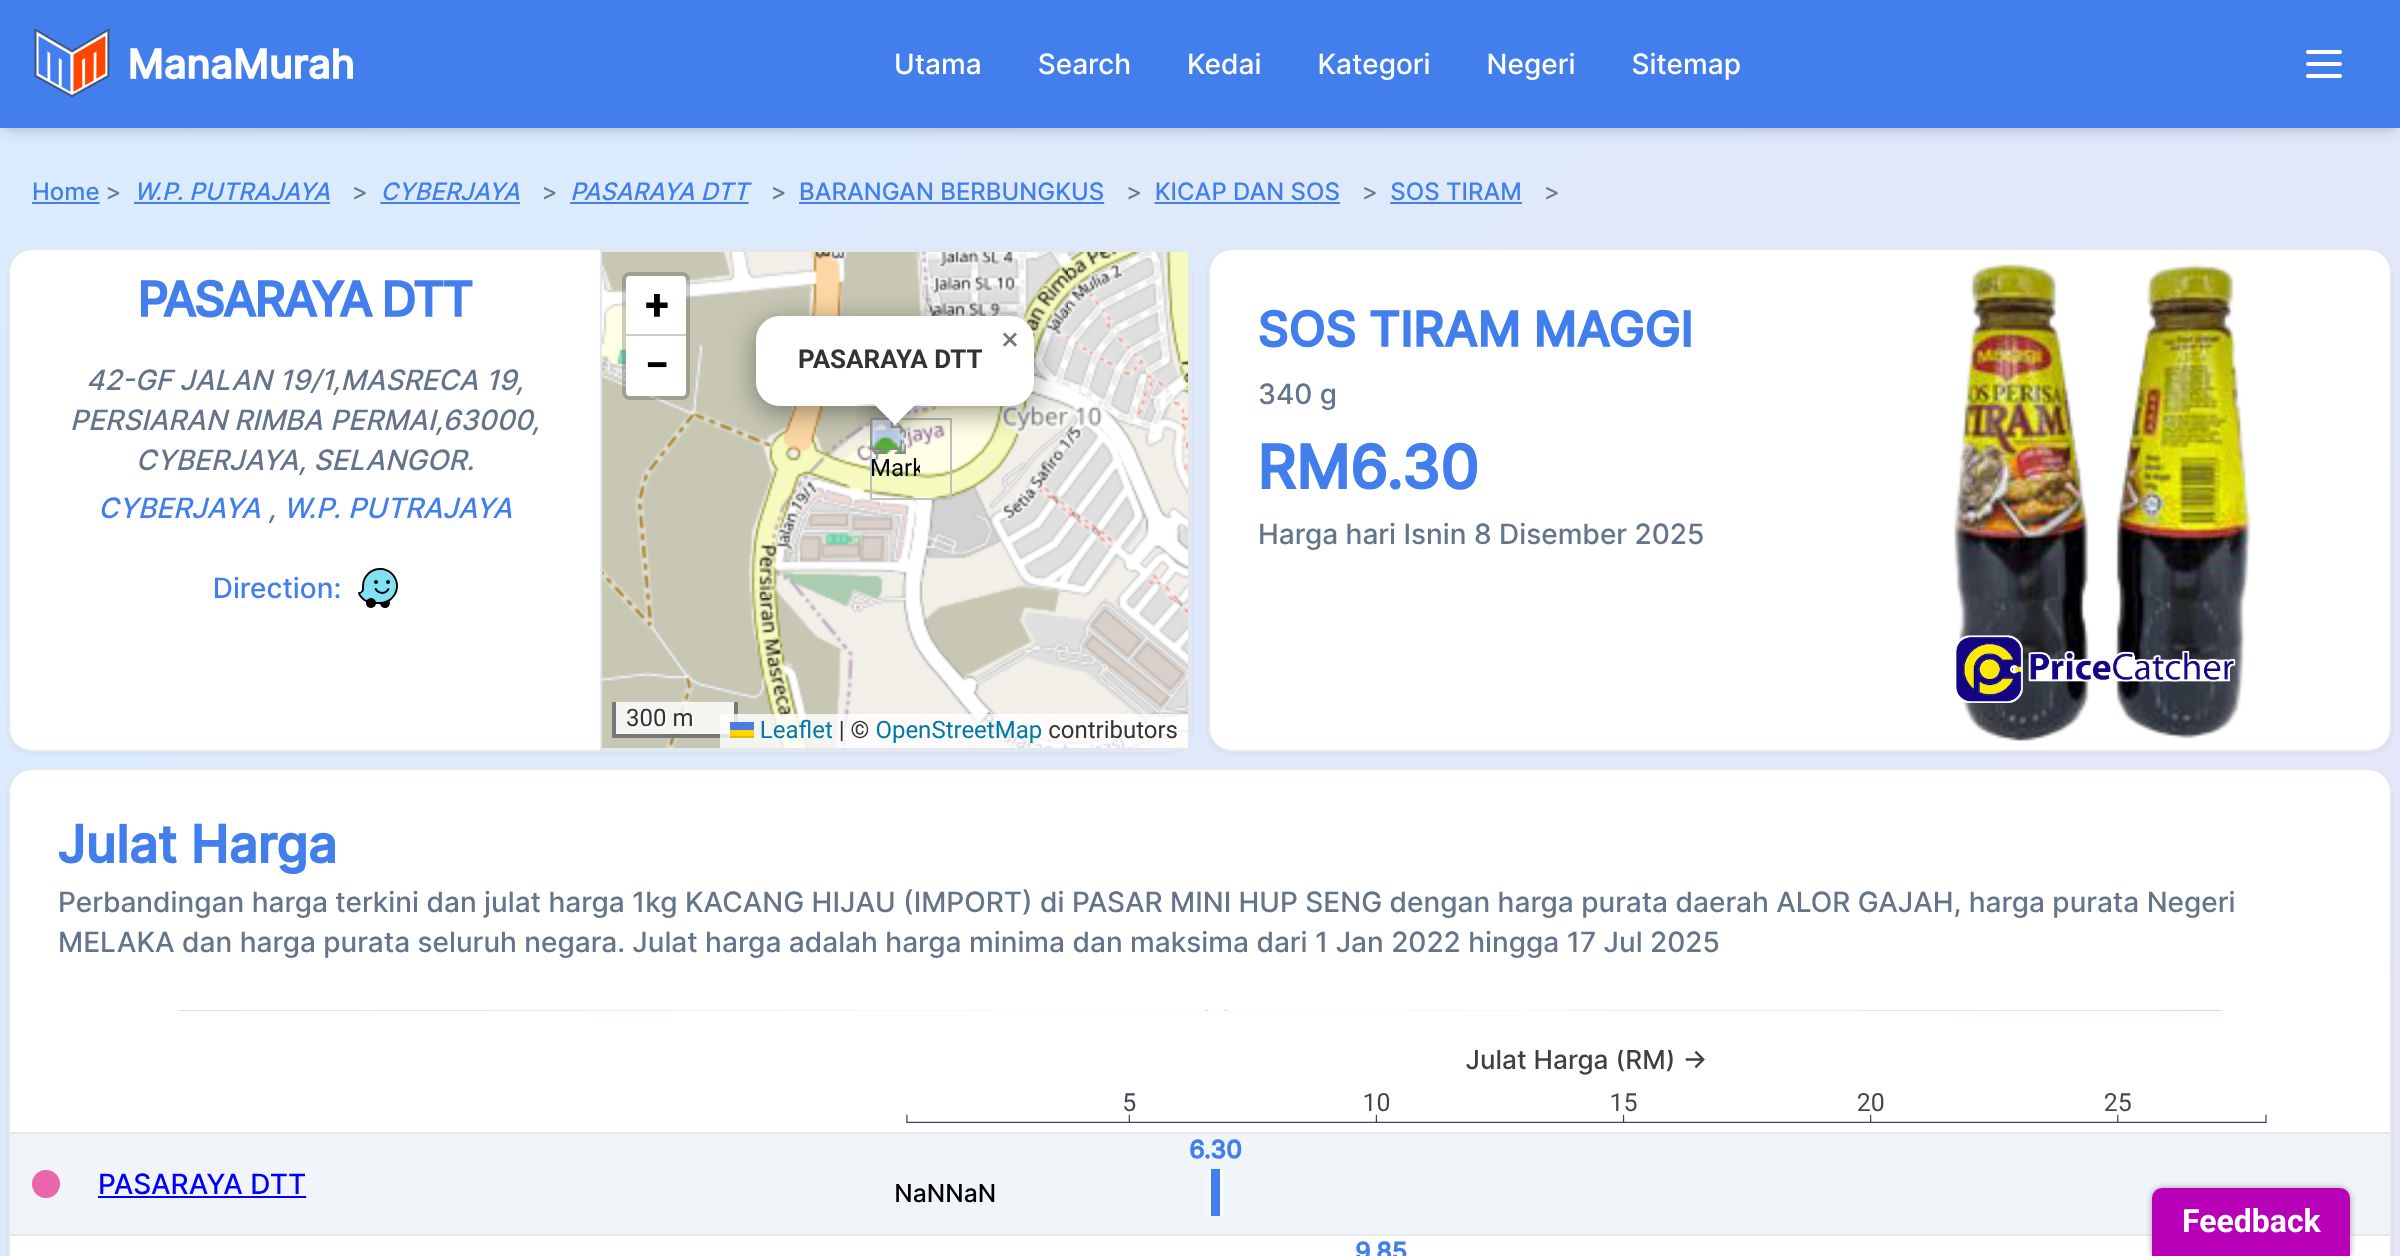Open the hamburger menu
This screenshot has height=1256, width=2400.
pos(2323,64)
